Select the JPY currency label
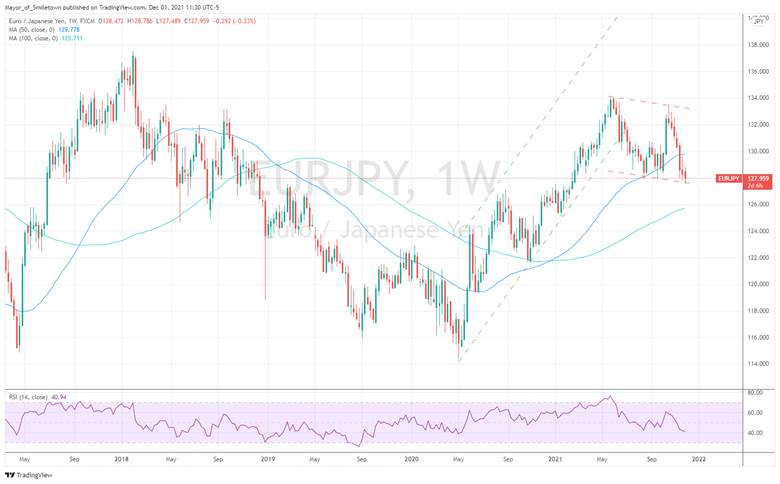This screenshot has width=780, height=484. 759,21
